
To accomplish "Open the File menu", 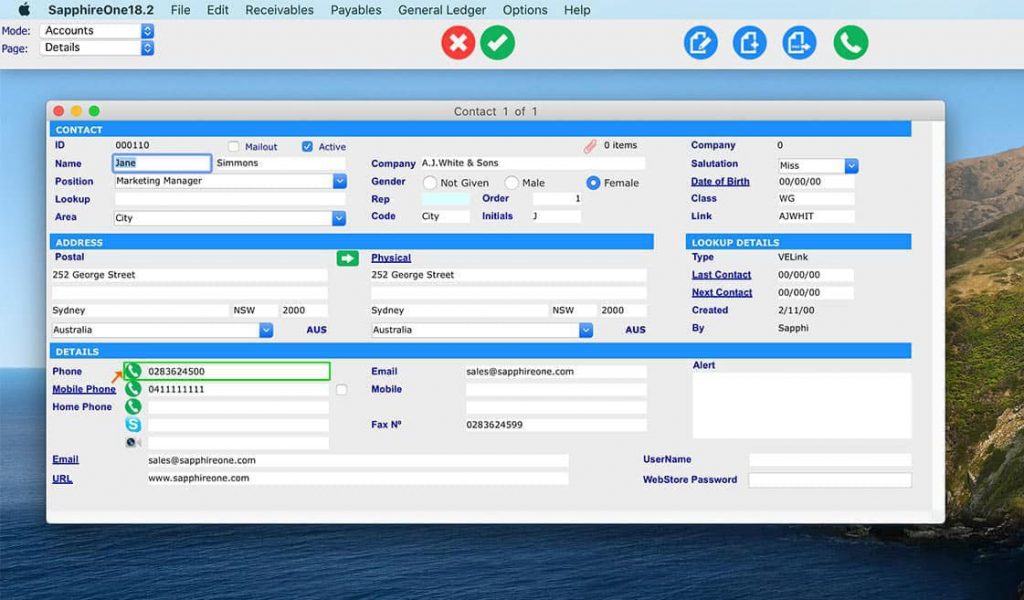I will pos(180,10).
